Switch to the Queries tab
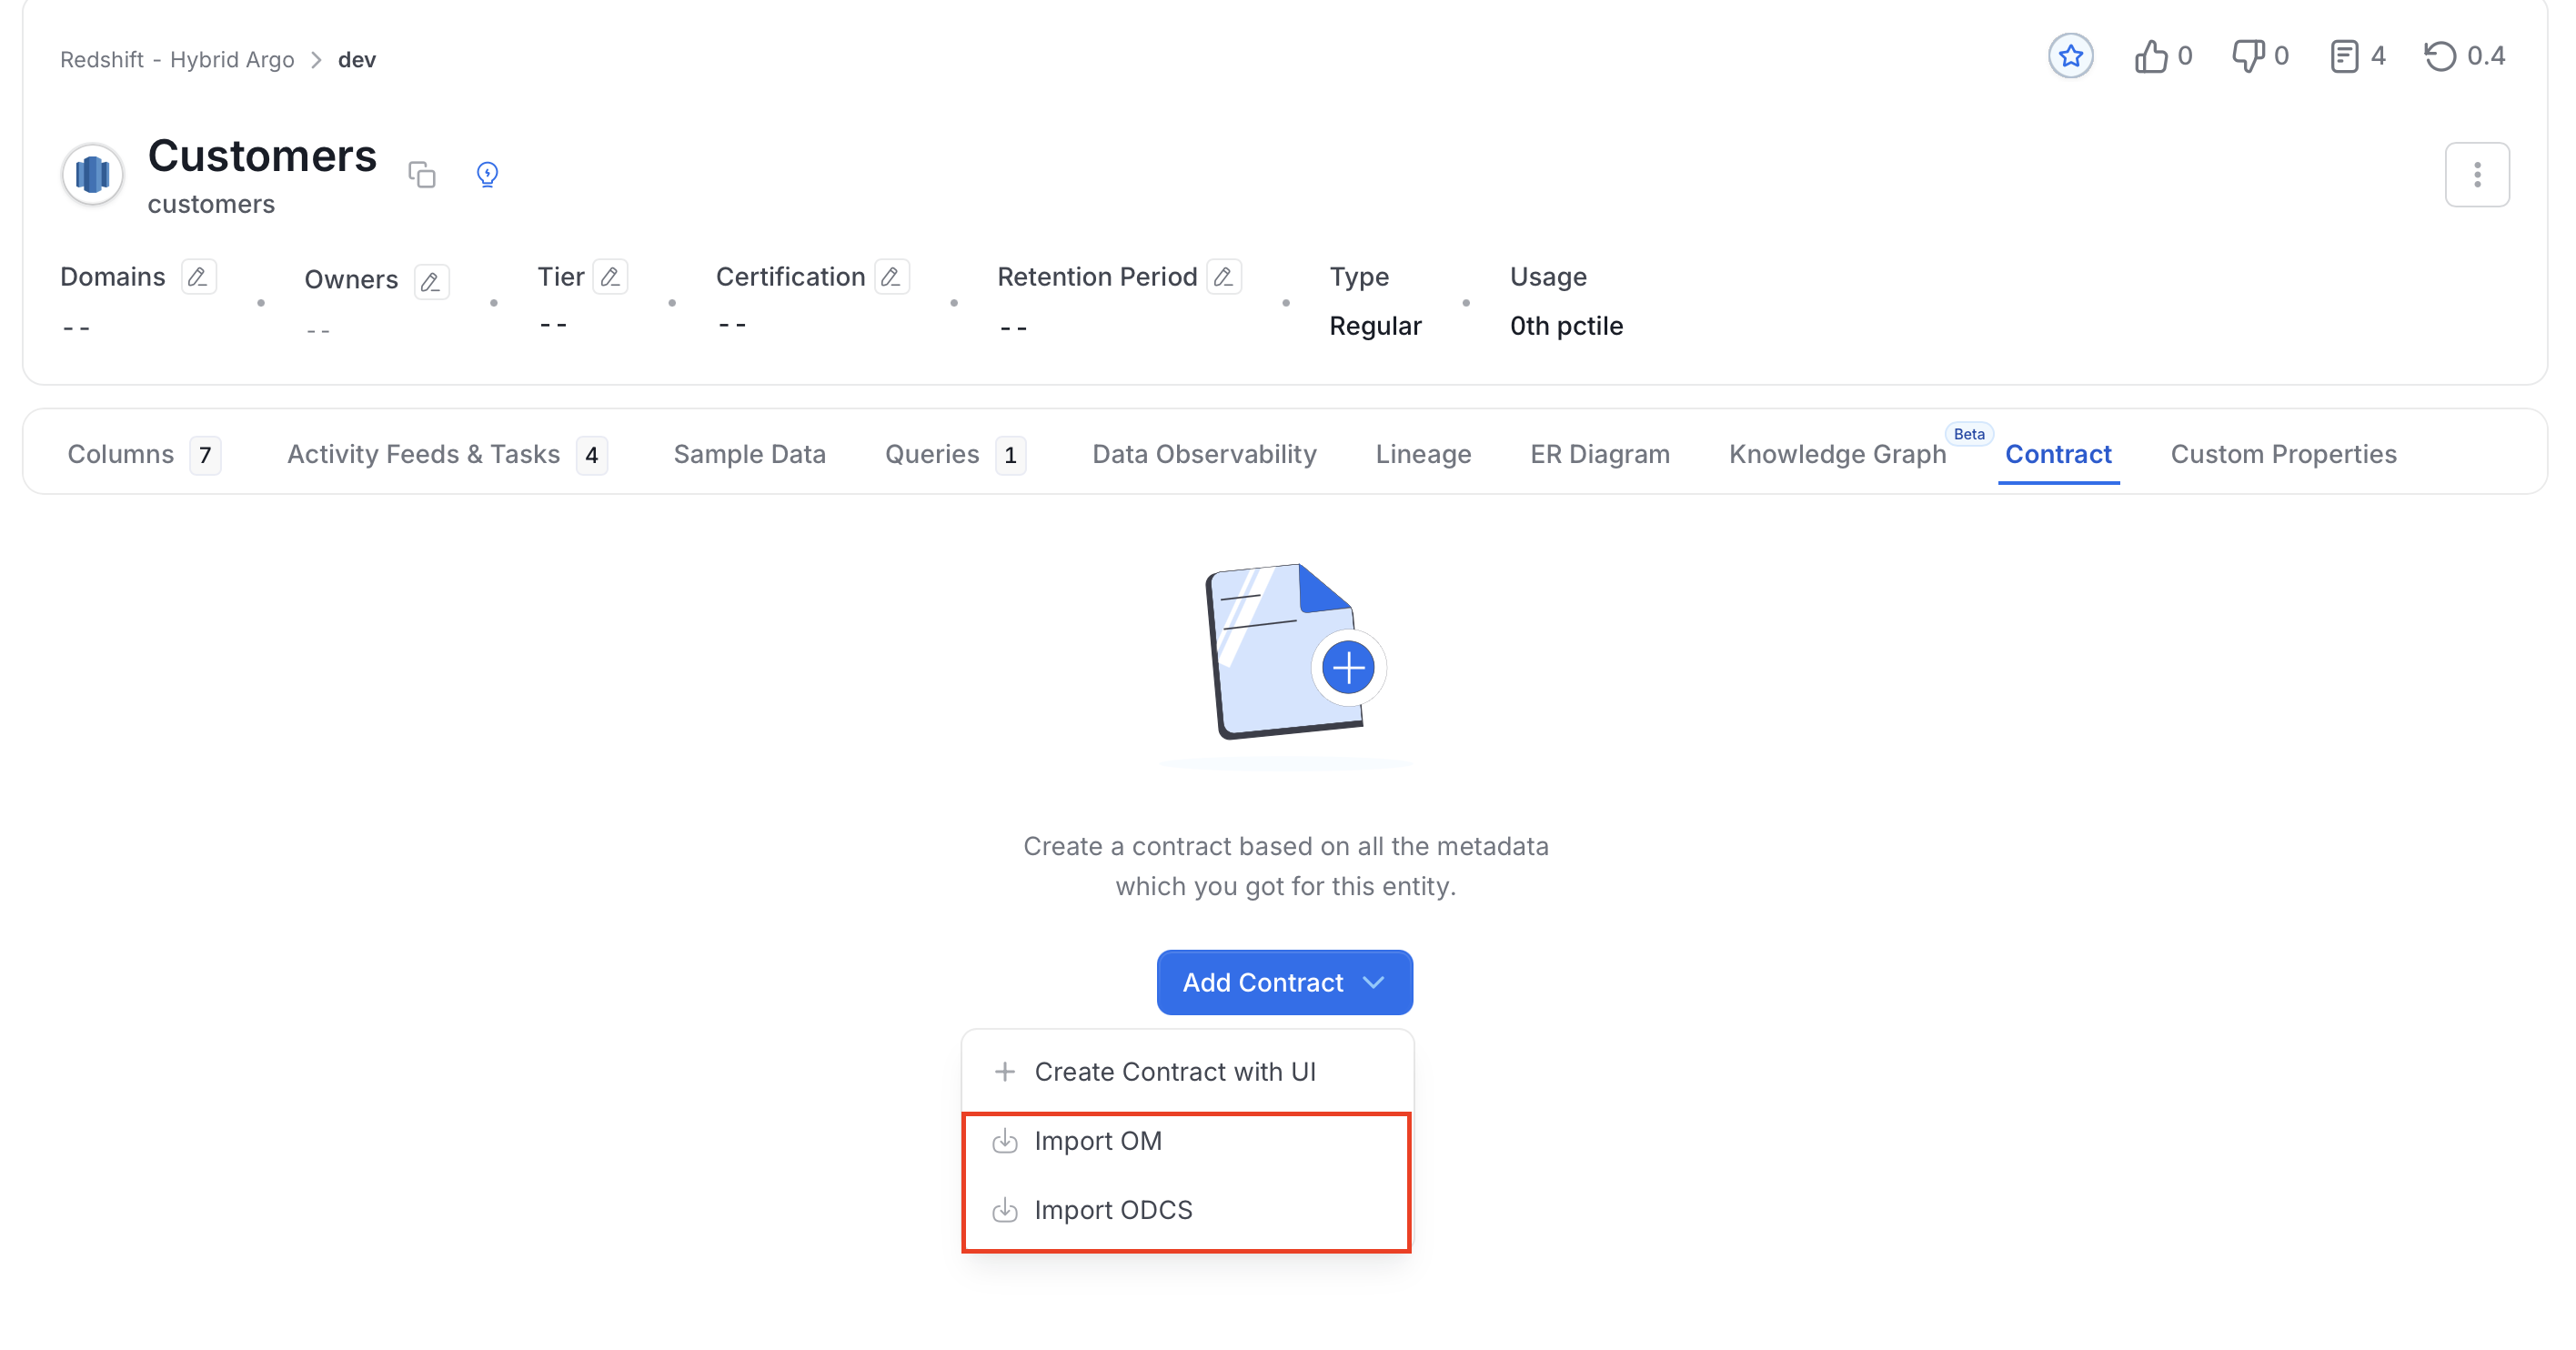 pos(956,454)
